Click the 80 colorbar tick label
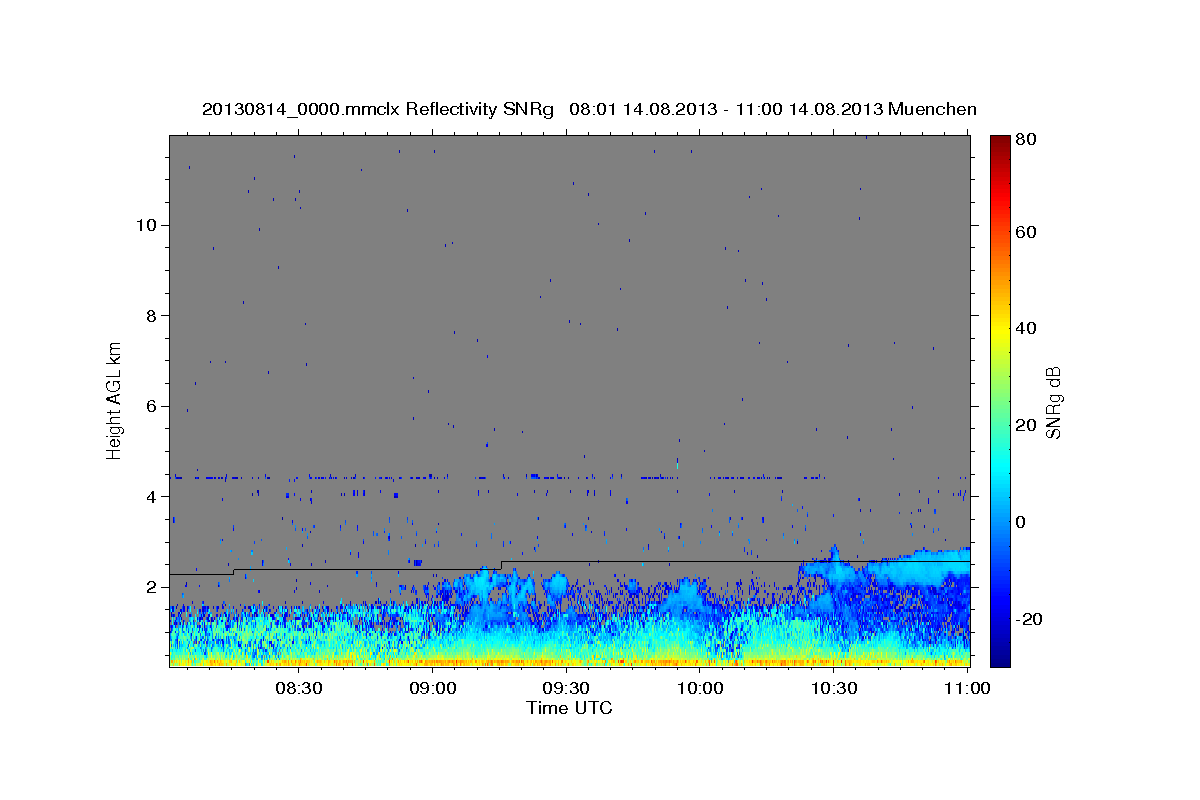Screen dimensions: 1200x800 (x=1026, y=141)
